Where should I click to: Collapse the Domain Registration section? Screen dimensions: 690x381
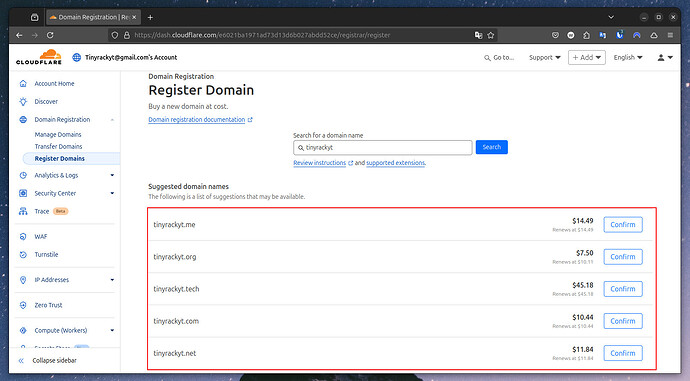coord(112,120)
